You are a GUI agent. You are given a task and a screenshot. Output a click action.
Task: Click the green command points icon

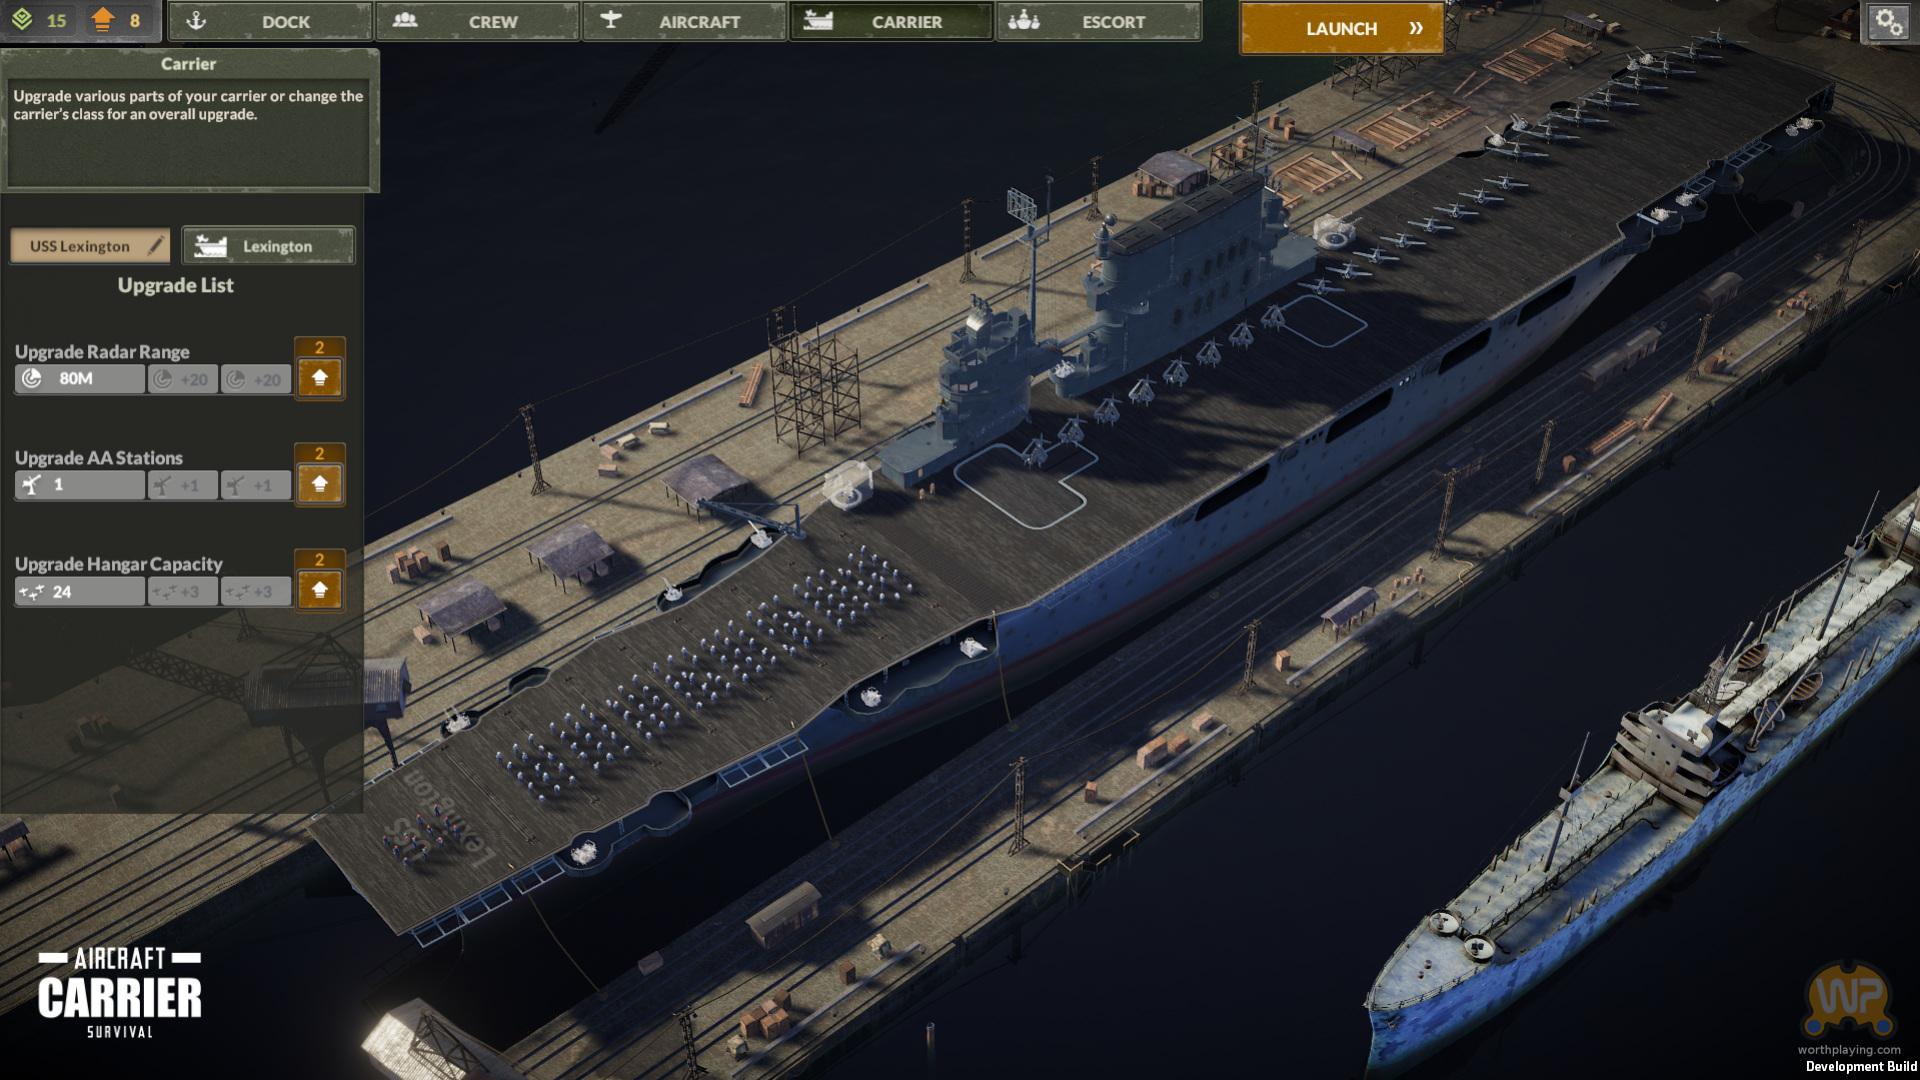coord(22,20)
